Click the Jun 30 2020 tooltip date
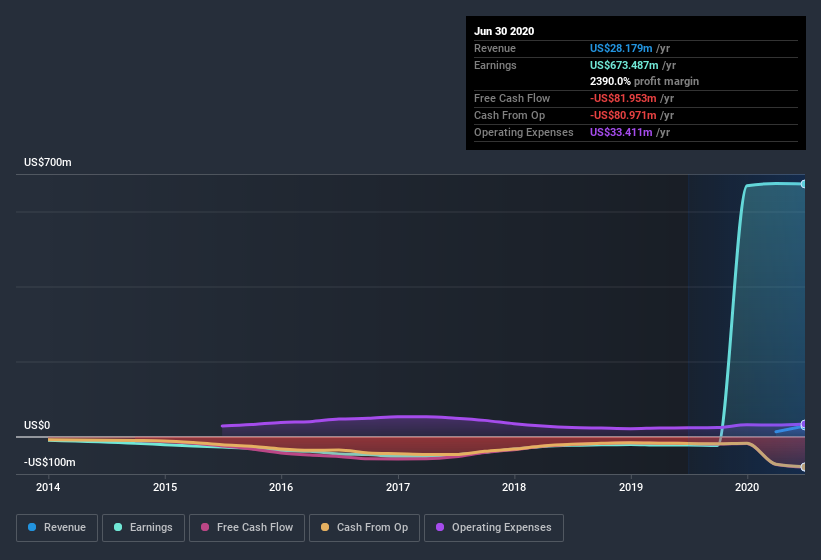Screen dimensions: 821x560 (504, 31)
